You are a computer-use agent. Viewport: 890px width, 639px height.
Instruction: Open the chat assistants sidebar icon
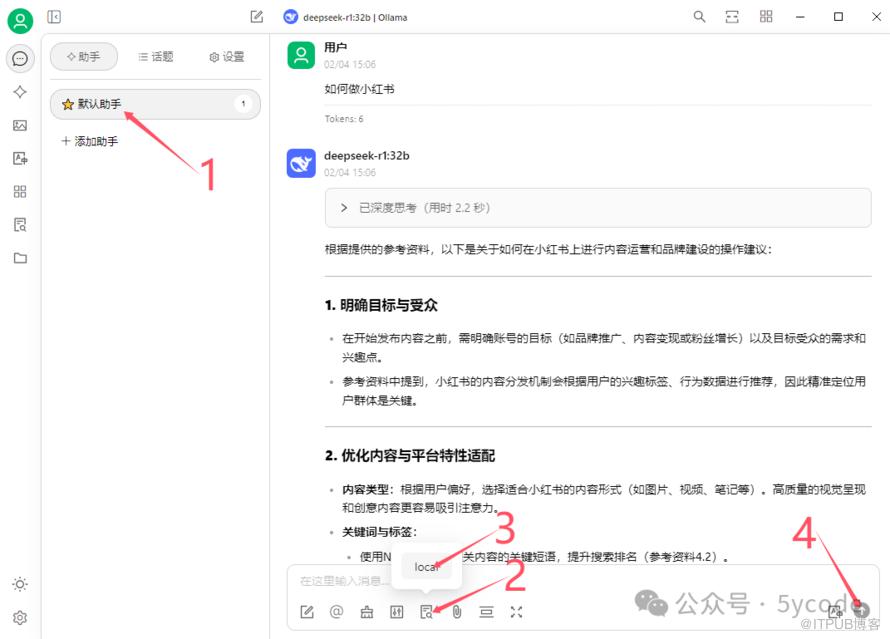click(x=20, y=58)
